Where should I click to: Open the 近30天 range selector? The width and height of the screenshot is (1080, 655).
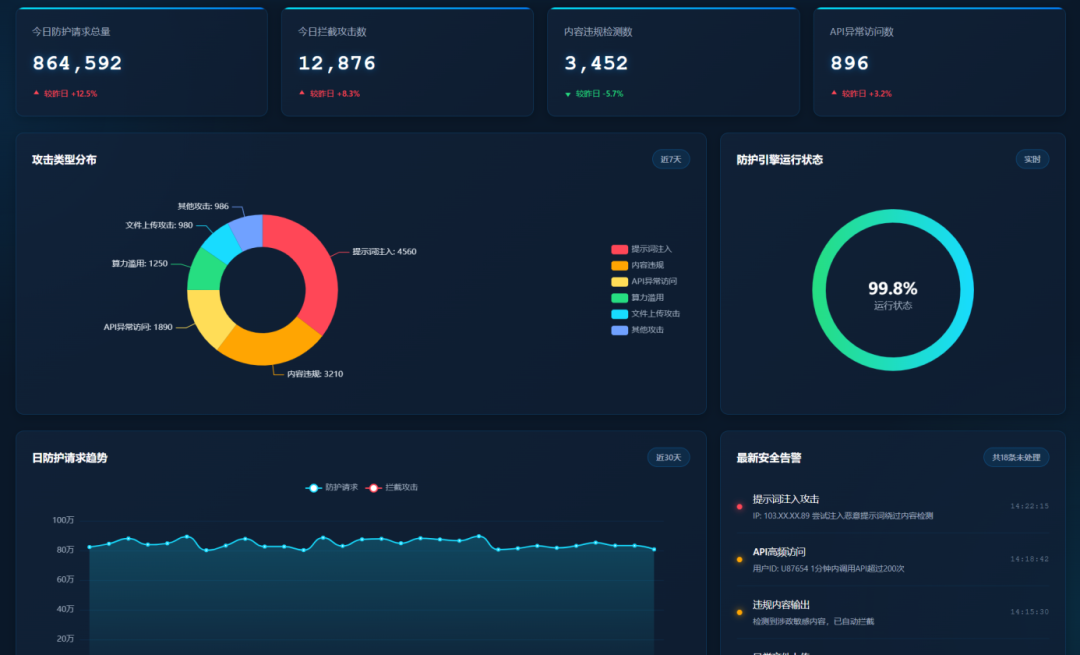point(668,458)
